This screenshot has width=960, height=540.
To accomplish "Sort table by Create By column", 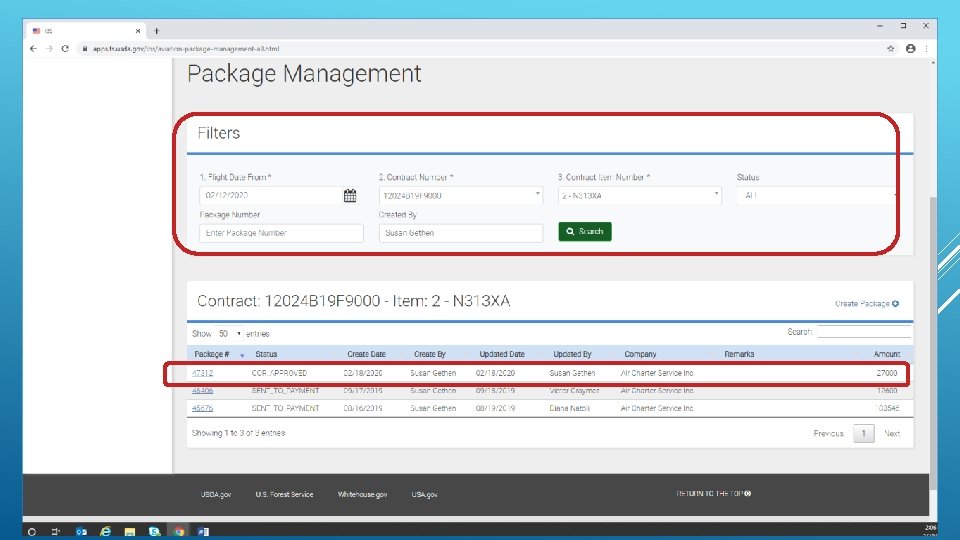I will pyautogui.click(x=429, y=354).
